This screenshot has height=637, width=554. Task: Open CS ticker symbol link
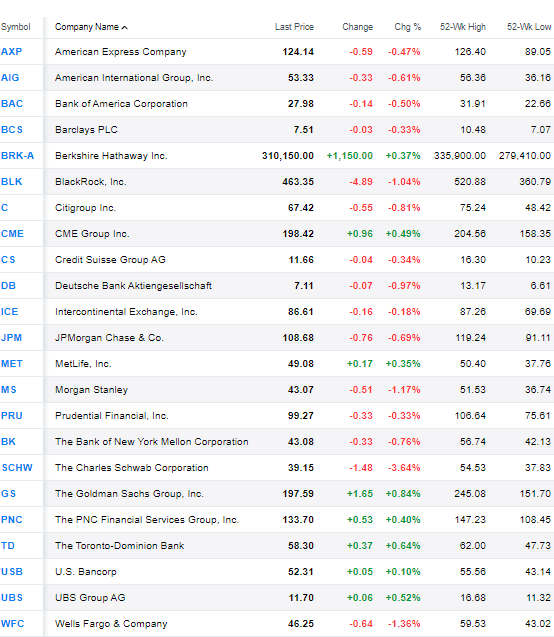point(8,260)
